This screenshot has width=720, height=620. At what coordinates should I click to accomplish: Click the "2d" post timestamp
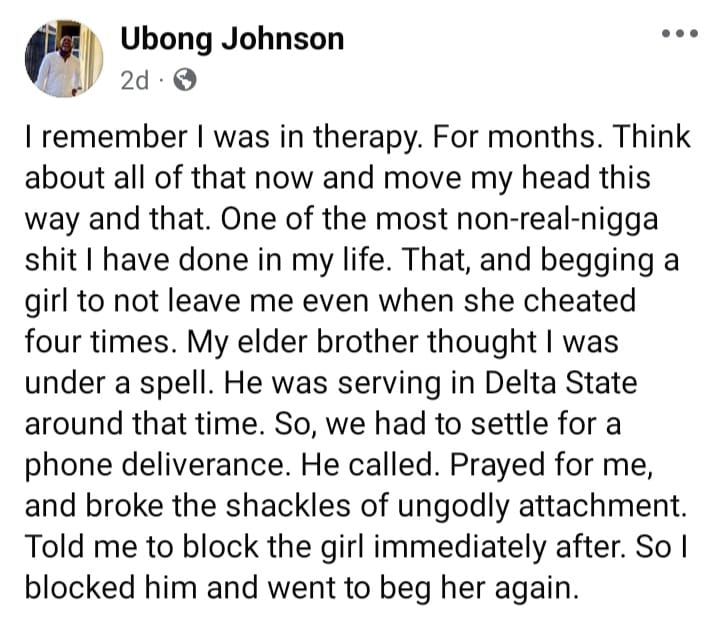coord(134,81)
